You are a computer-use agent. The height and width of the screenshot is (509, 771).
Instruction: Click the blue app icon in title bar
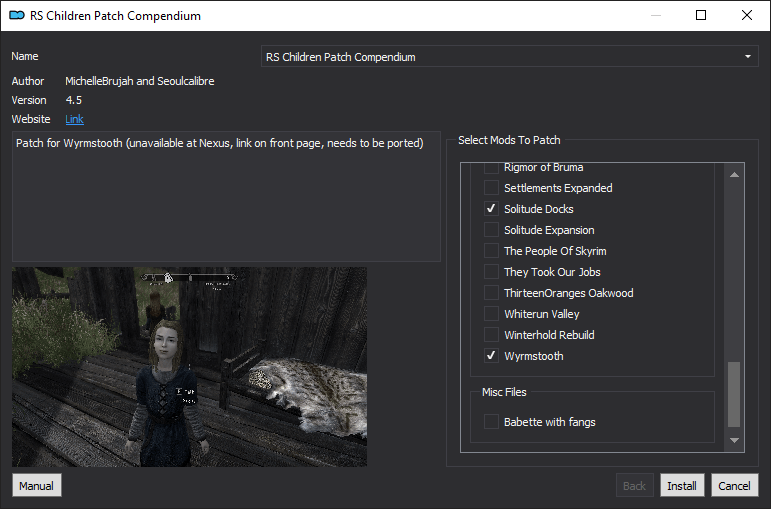pos(17,15)
